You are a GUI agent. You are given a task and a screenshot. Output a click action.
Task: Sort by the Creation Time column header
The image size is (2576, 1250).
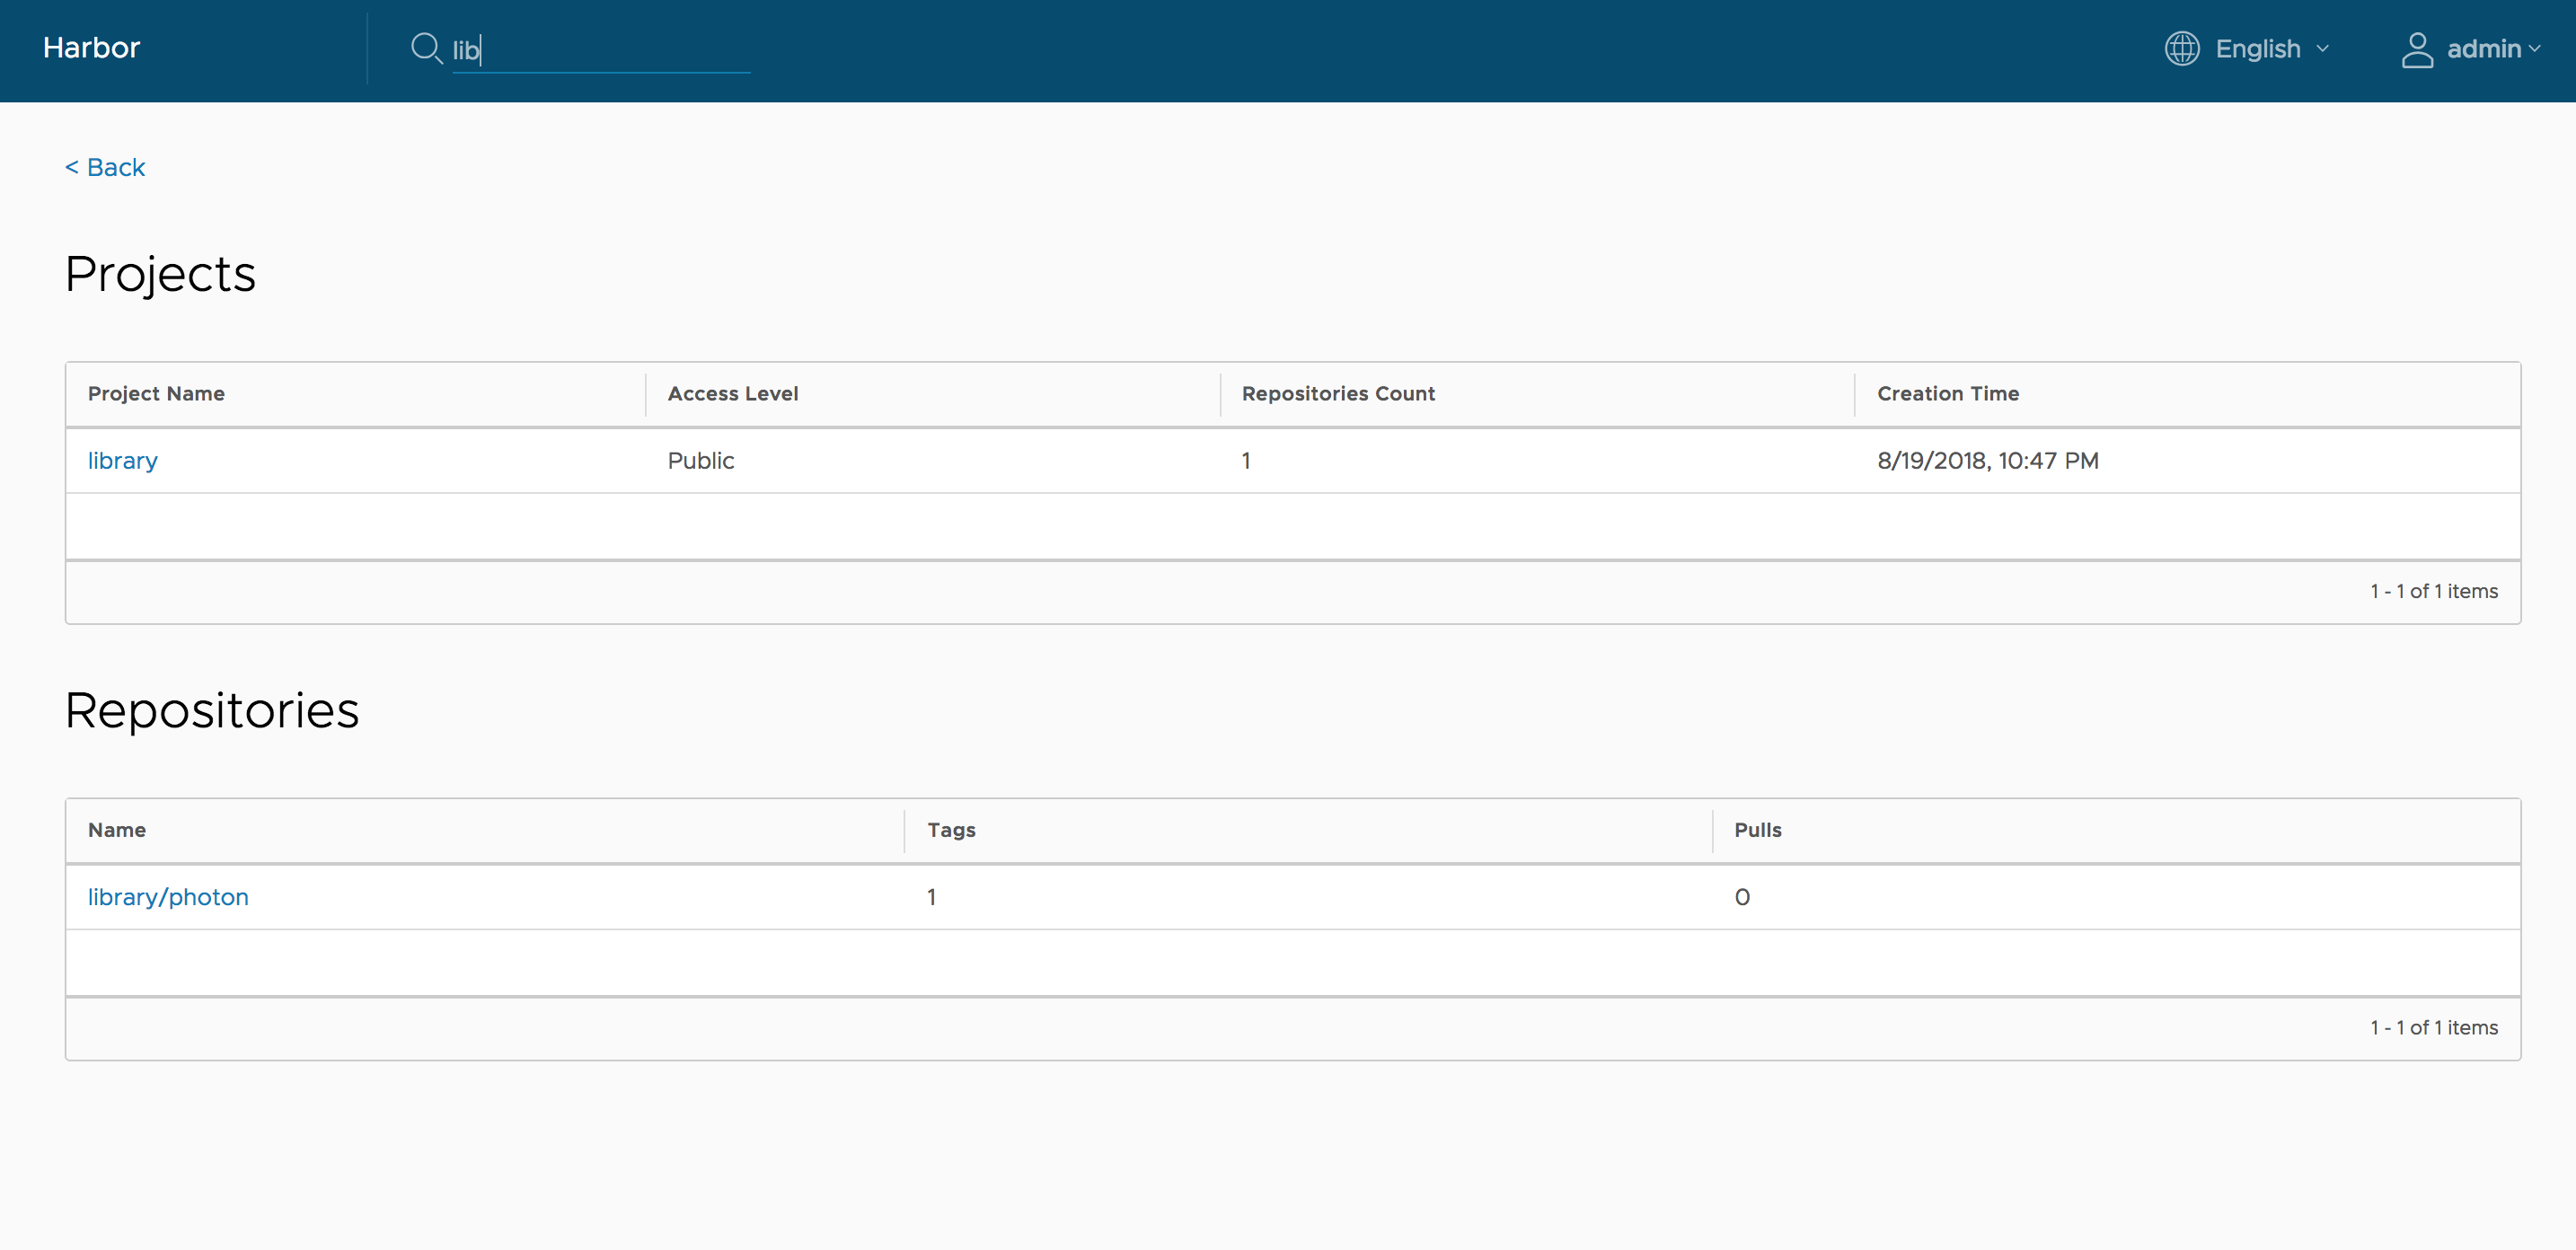[1948, 393]
